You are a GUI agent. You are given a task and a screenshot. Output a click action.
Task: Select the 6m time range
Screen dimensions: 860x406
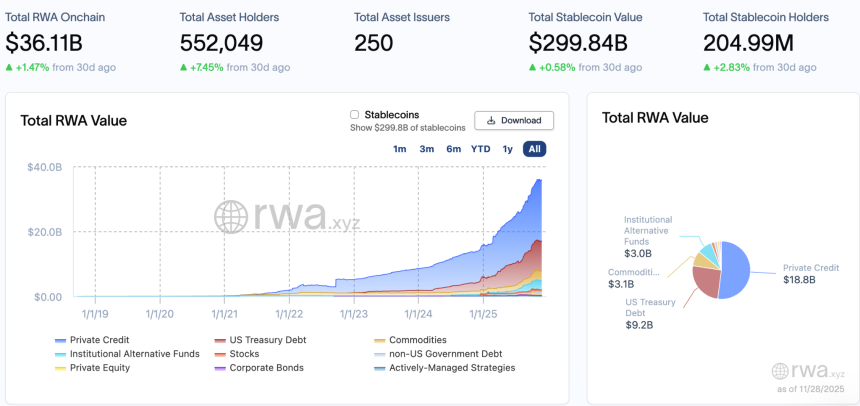tap(453, 149)
